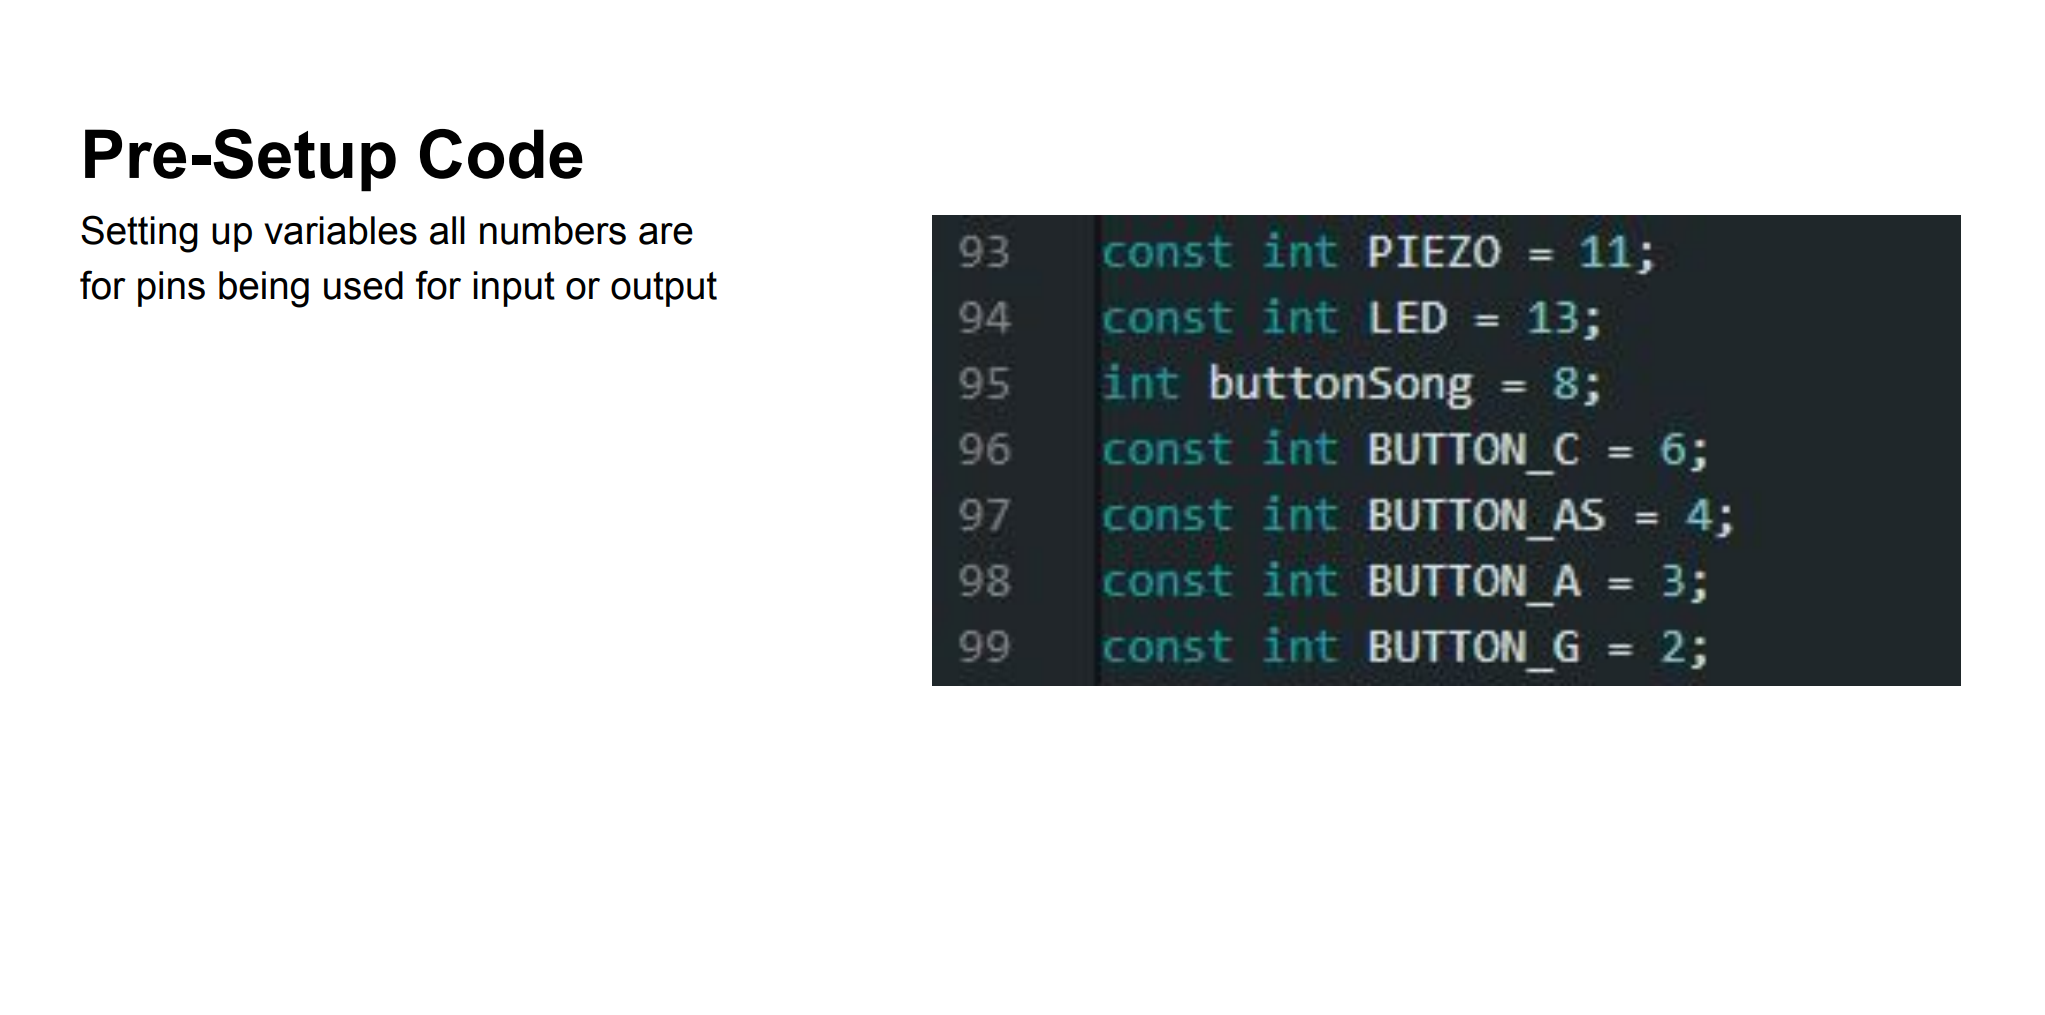
Task: Click the BUTTON_G constant name
Action: [1473, 647]
